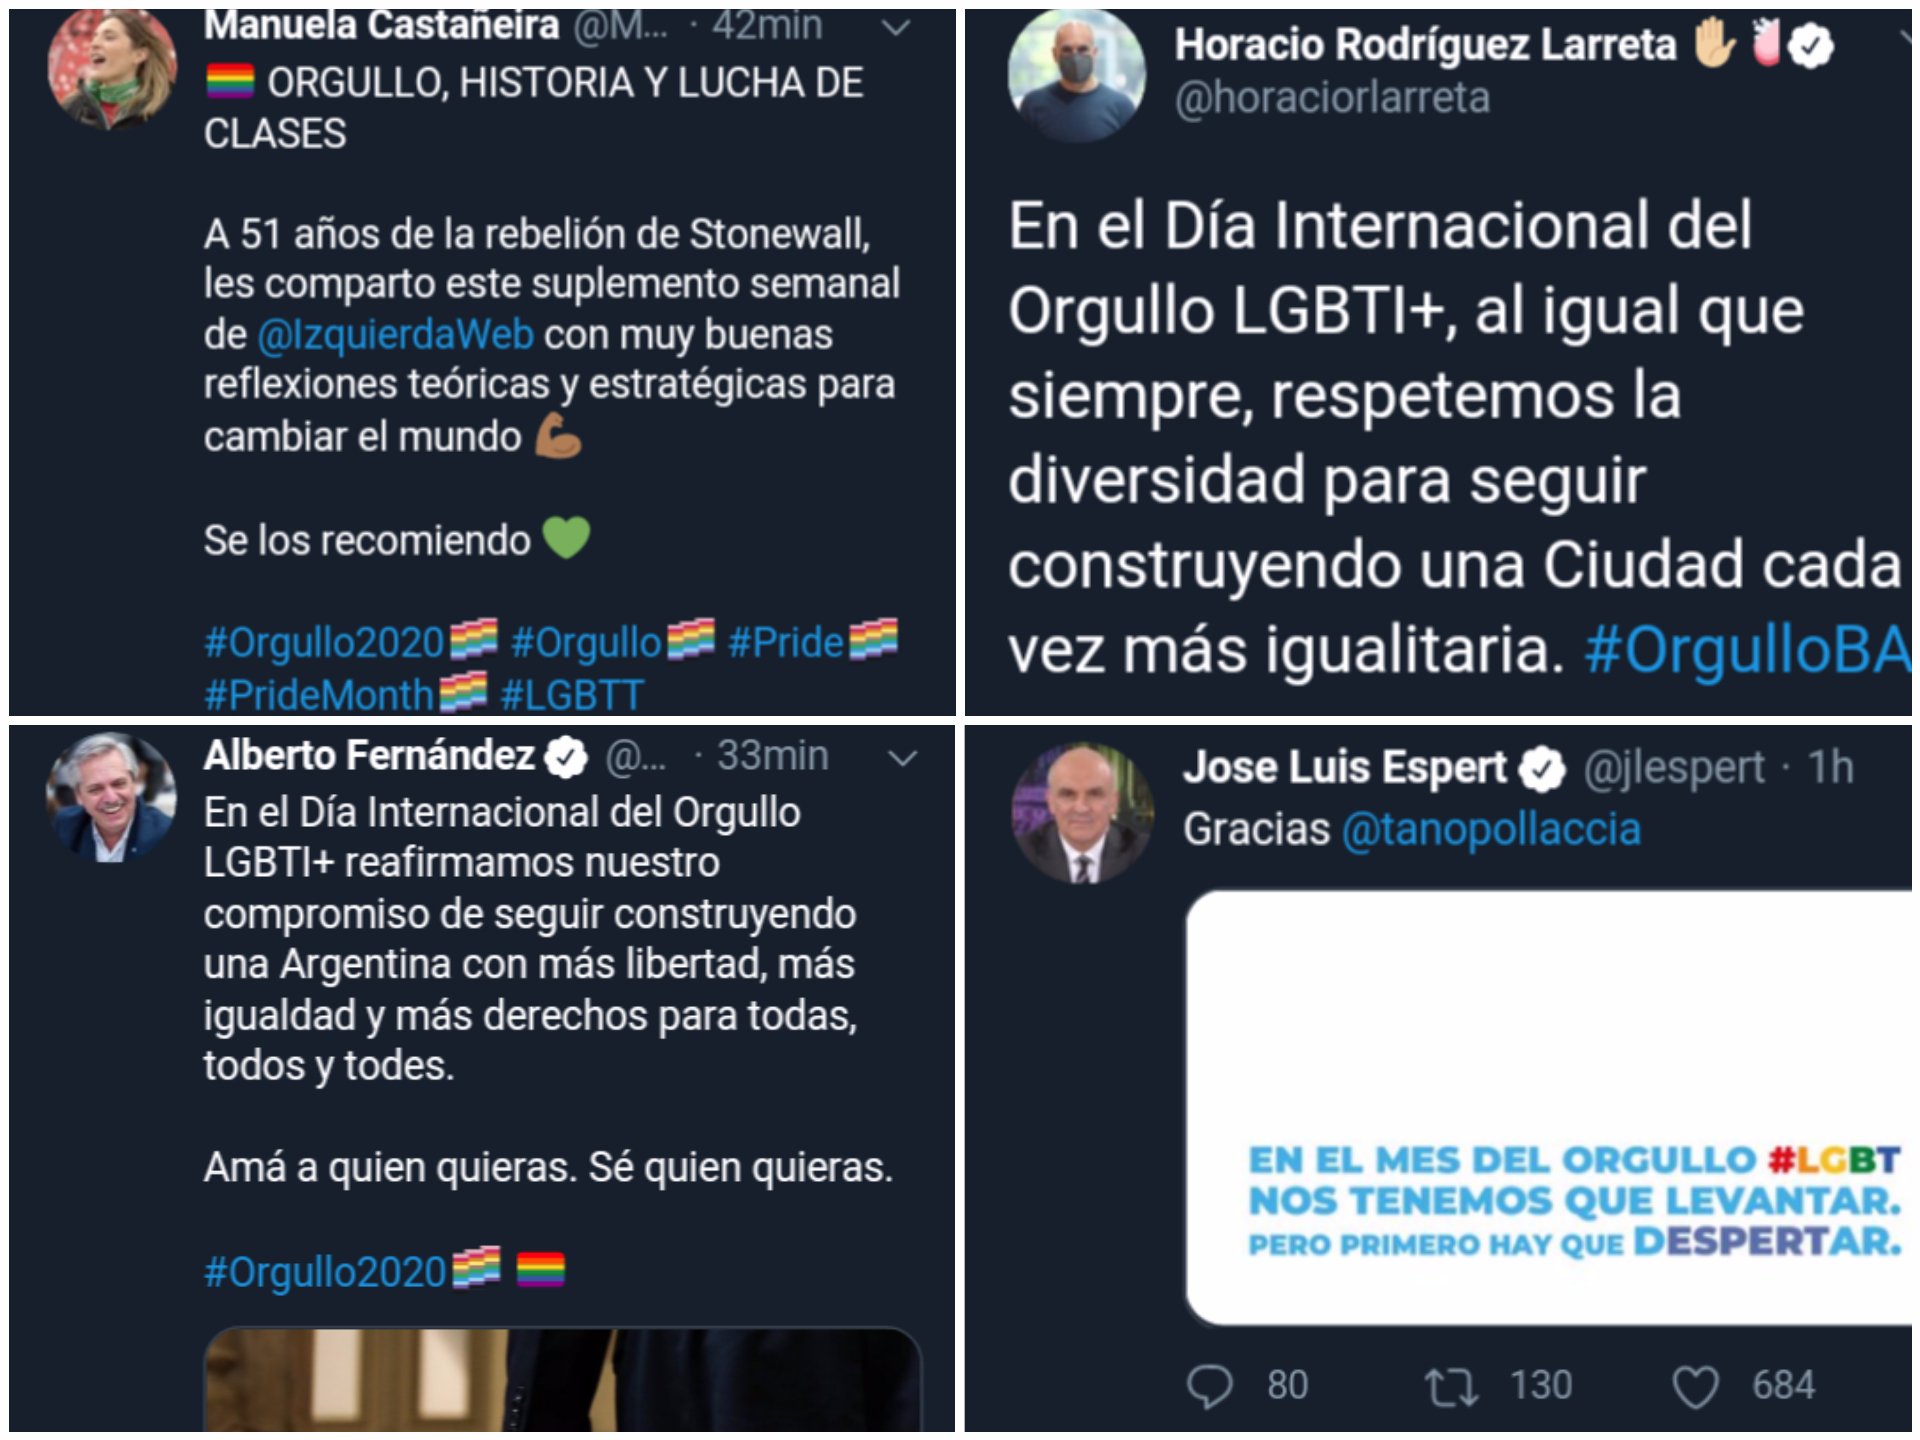This screenshot has width=1920, height=1440.
Task: Open Jose Luis Espert's profile photo
Action: point(1082,813)
